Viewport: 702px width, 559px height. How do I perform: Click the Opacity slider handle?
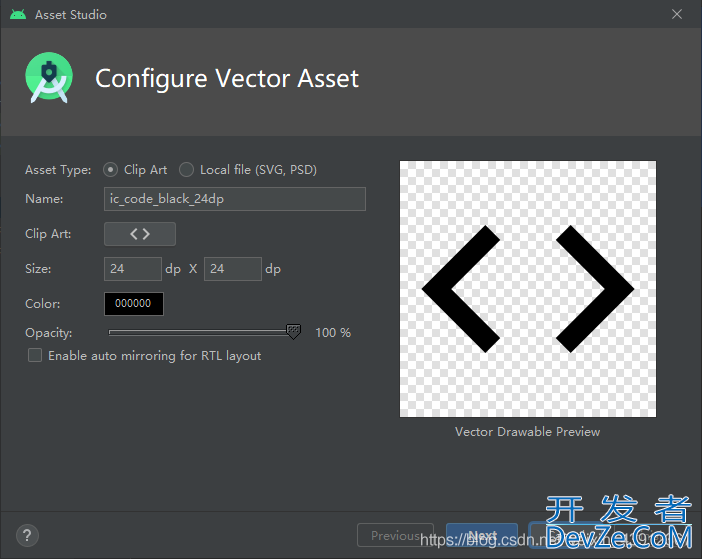tap(293, 332)
